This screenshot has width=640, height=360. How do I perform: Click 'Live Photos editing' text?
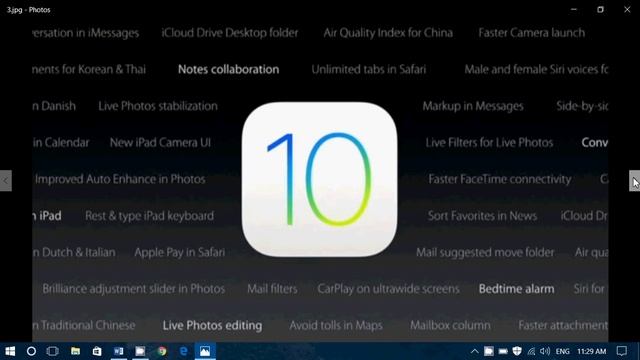[213, 325]
